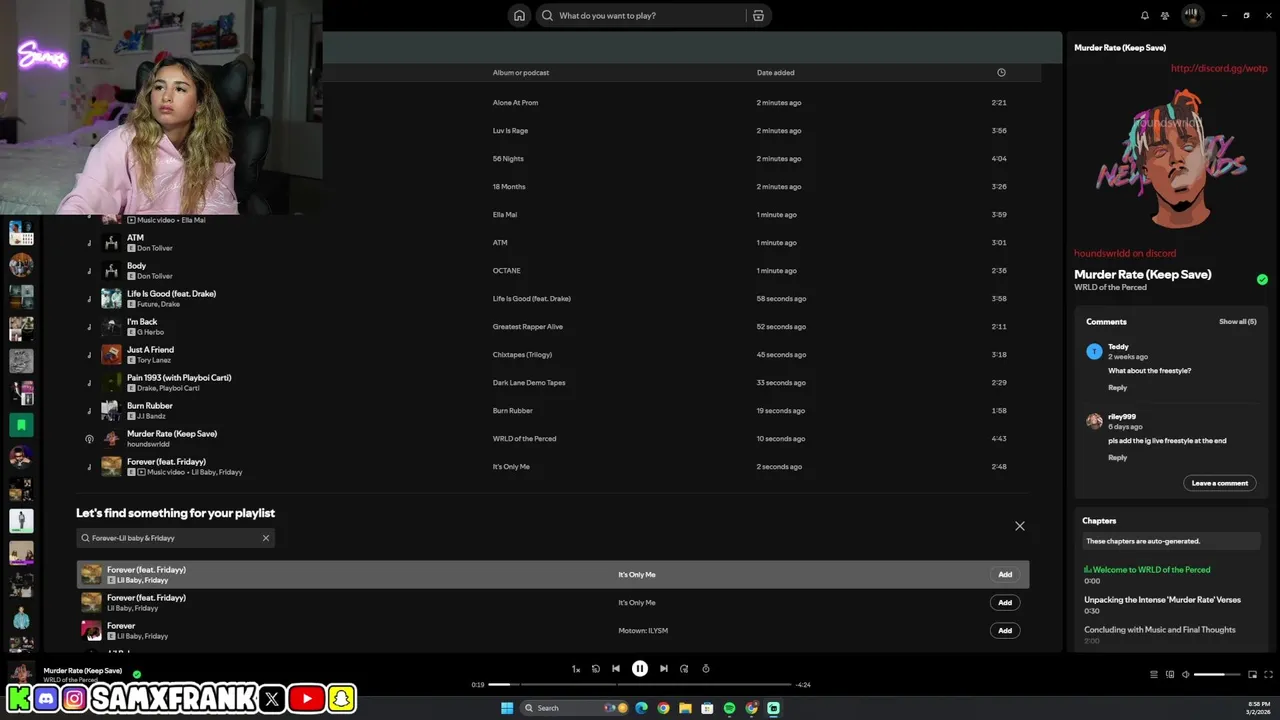Image resolution: width=1280 pixels, height=720 pixels.
Task: Jump to Unpacking the Intense 'Murder Rate' Verses
Action: click(x=1162, y=600)
